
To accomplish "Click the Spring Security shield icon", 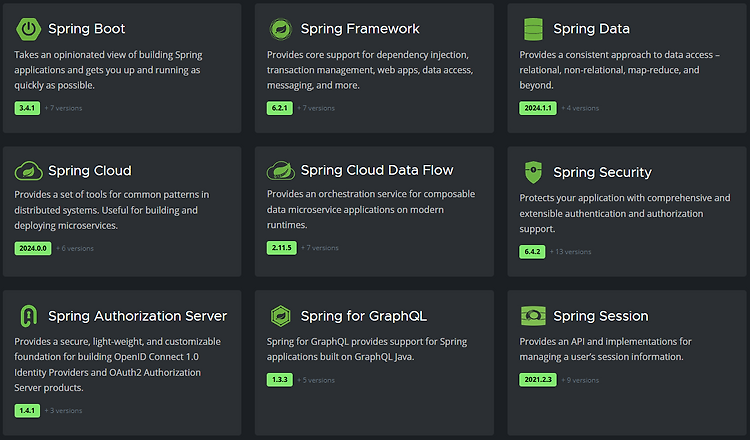I will 533,172.
